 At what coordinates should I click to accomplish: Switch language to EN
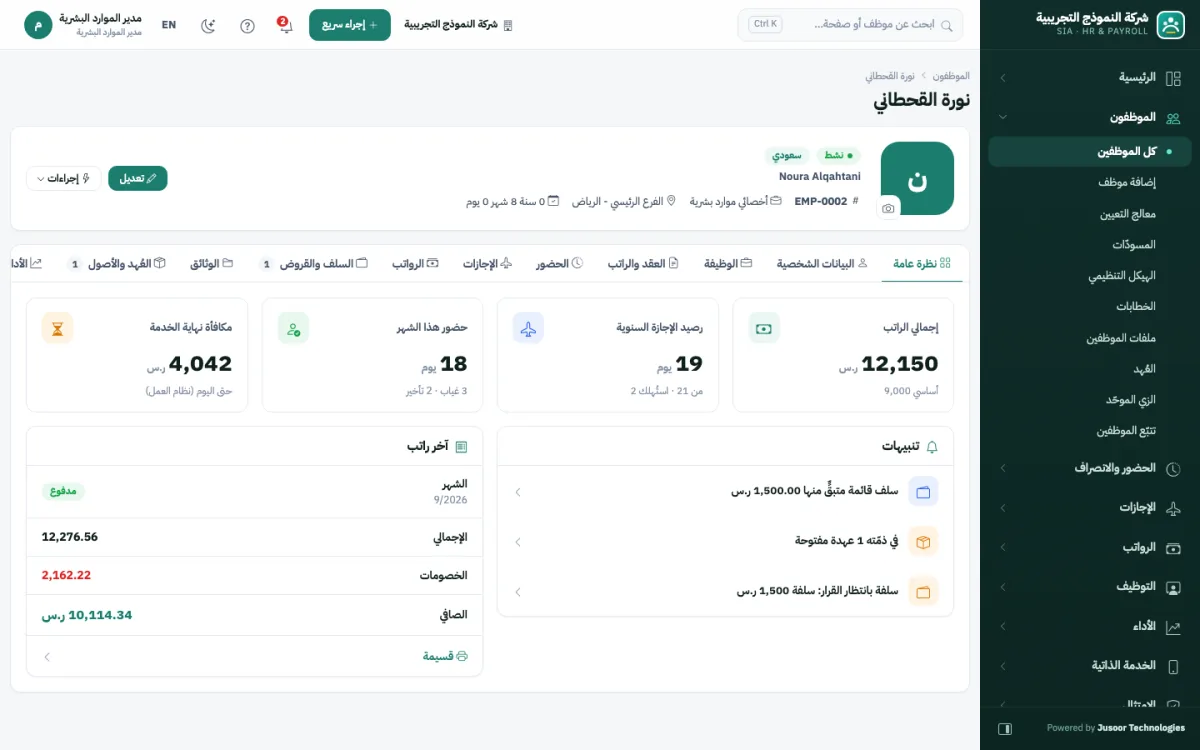click(168, 25)
